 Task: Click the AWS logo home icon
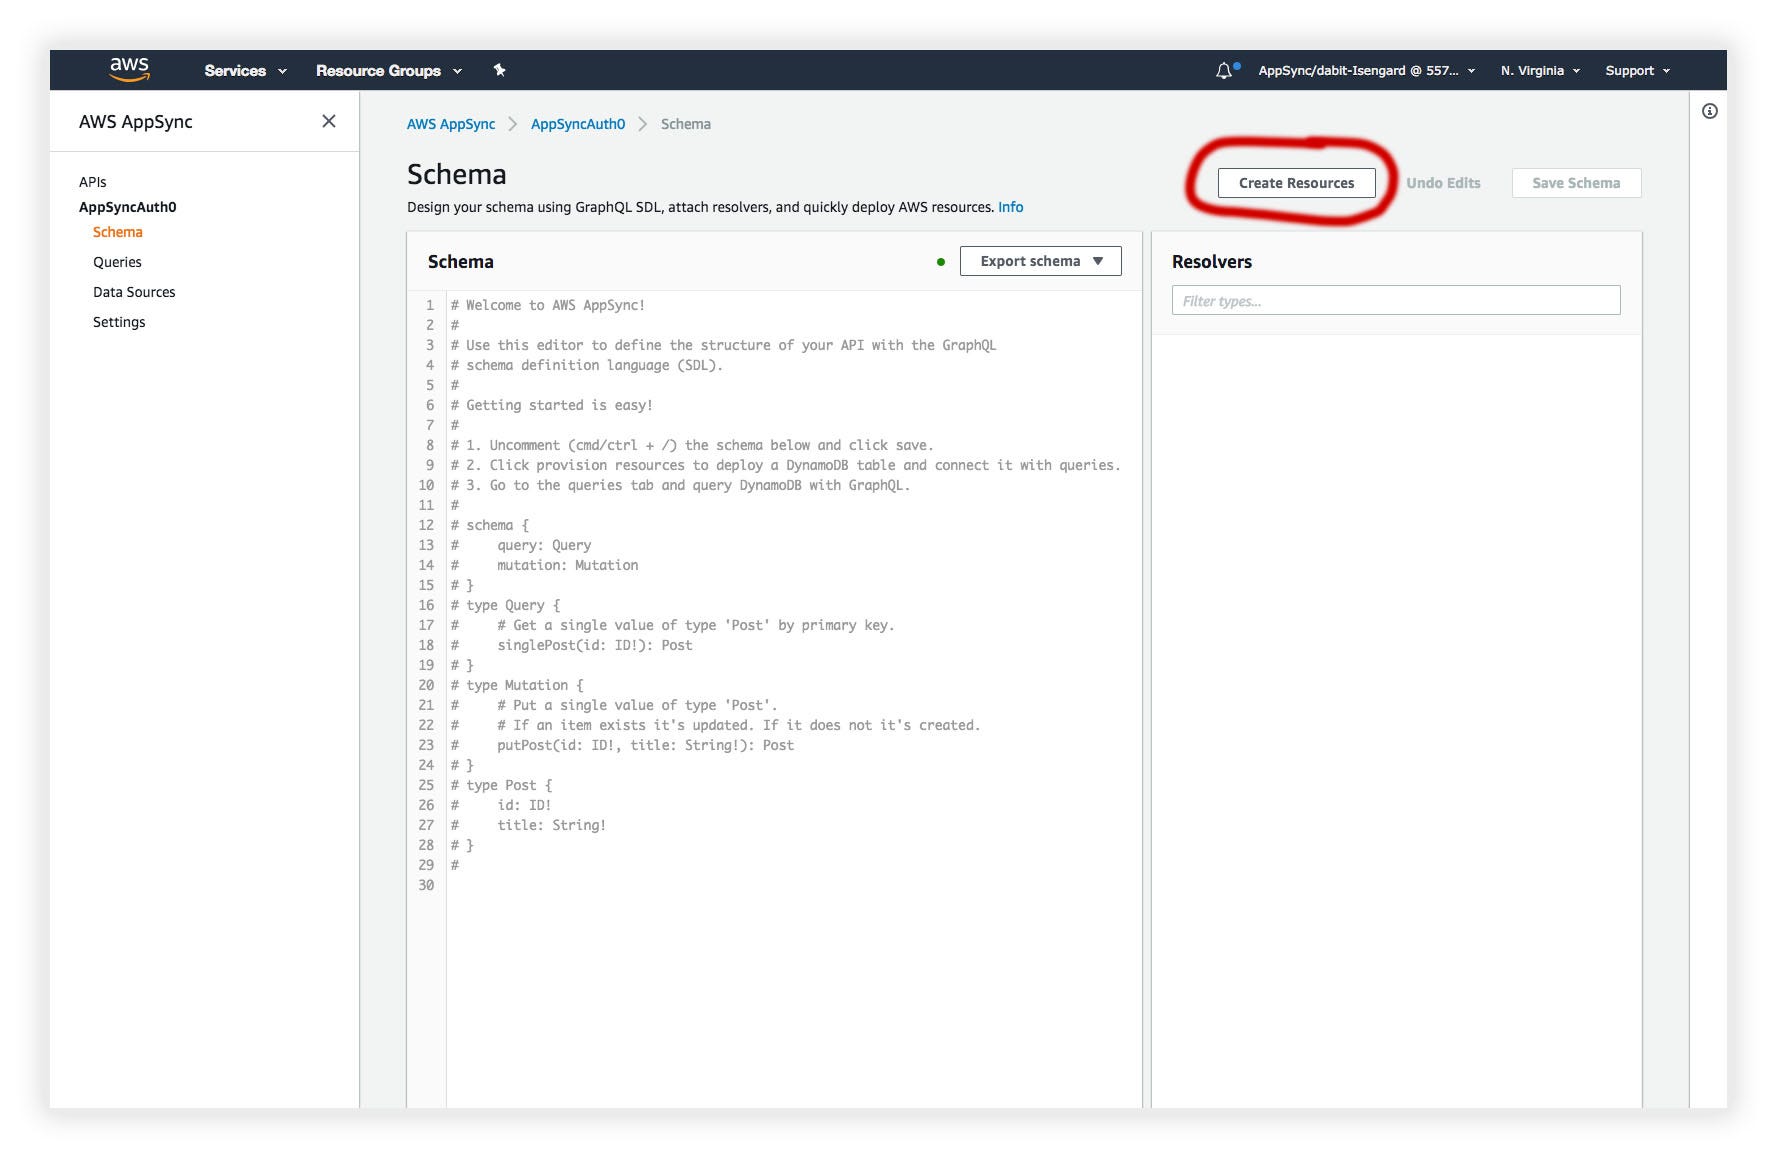point(129,69)
